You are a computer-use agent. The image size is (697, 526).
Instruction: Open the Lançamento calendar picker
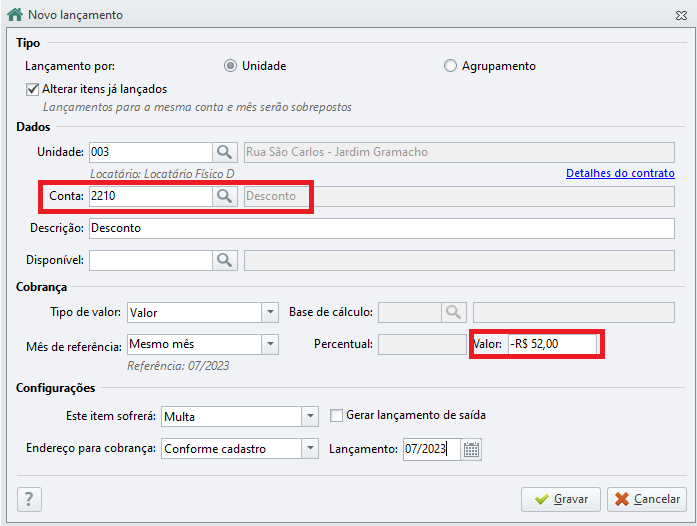pyautogui.click(x=471, y=450)
